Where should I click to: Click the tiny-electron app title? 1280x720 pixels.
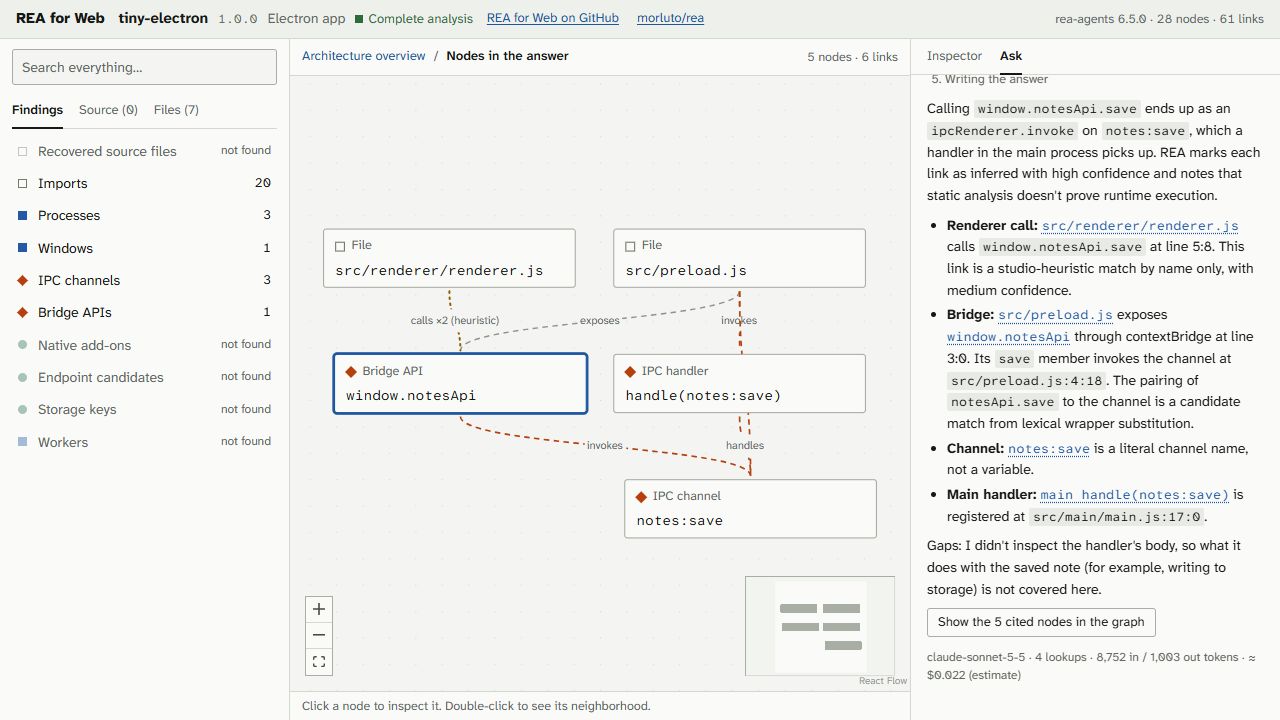coord(163,18)
